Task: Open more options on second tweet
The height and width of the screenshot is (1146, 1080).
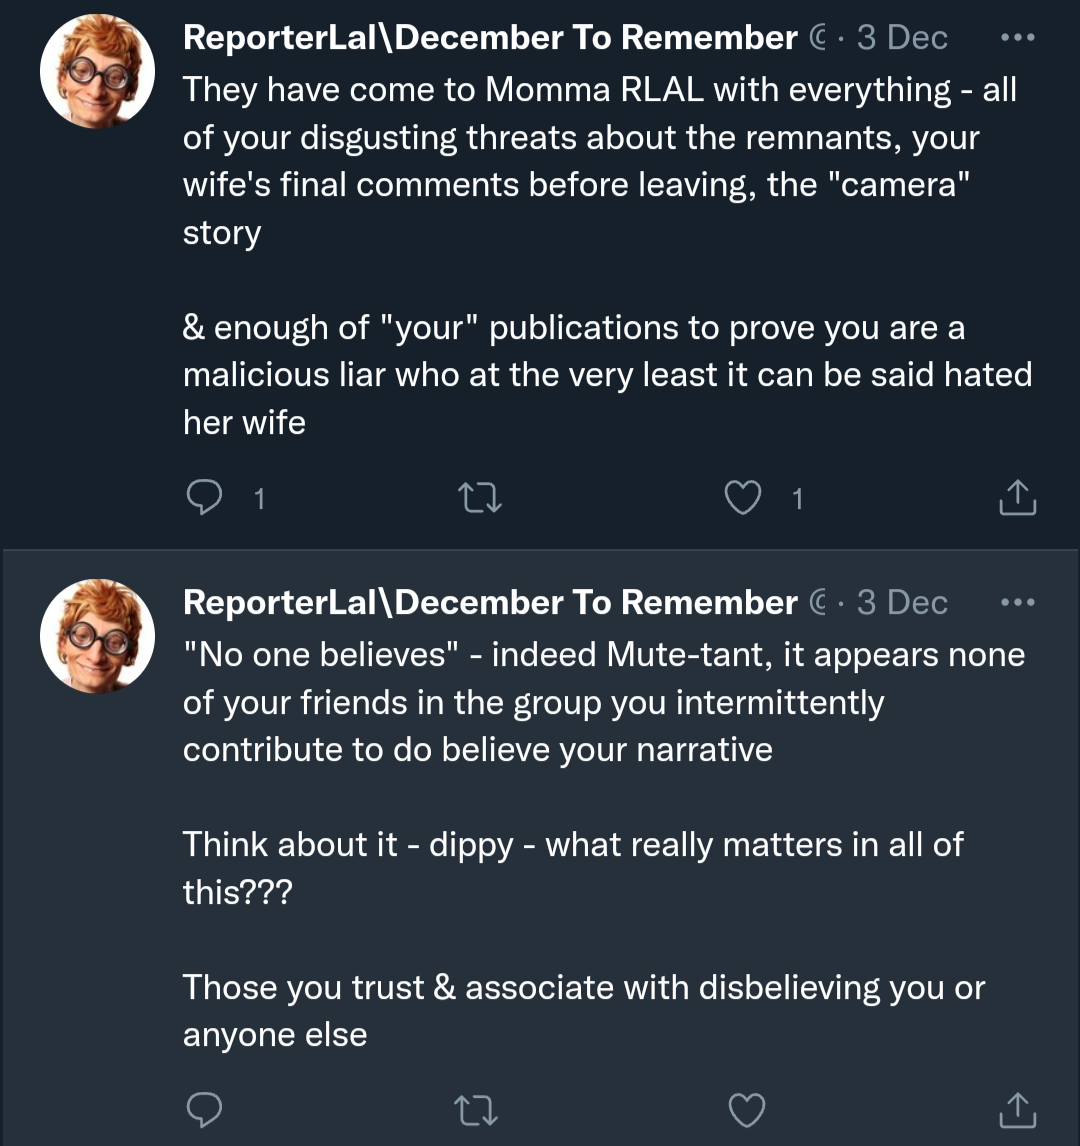Action: tap(1017, 603)
